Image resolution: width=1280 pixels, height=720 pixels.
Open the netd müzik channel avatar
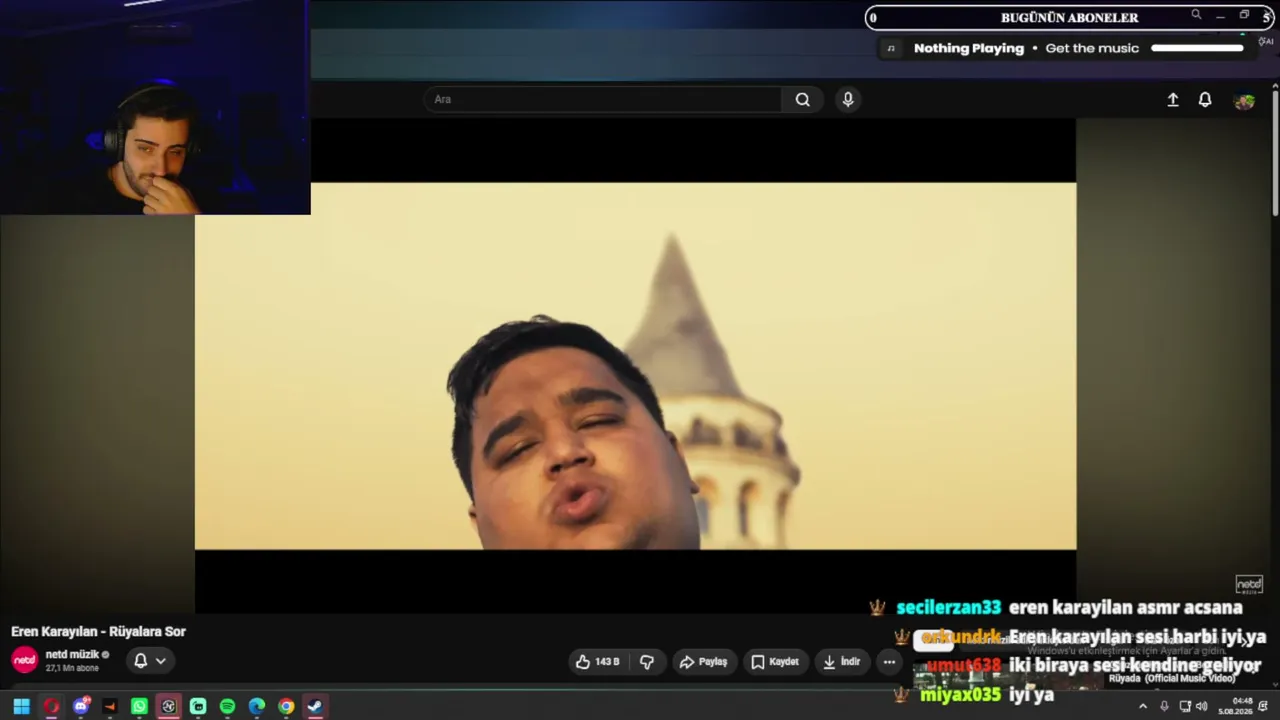(24, 660)
